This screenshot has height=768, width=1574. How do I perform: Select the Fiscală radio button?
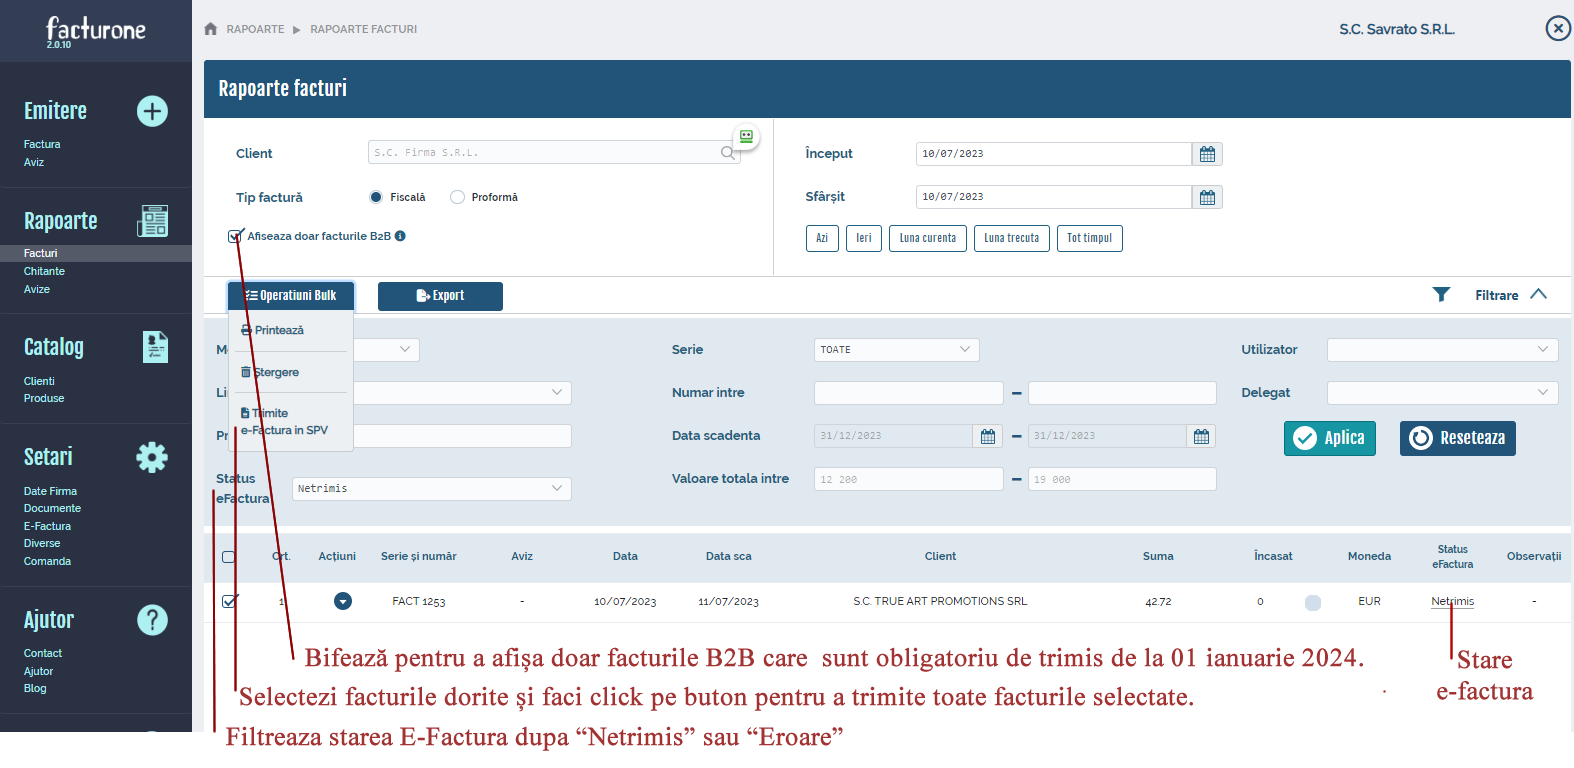(x=376, y=197)
